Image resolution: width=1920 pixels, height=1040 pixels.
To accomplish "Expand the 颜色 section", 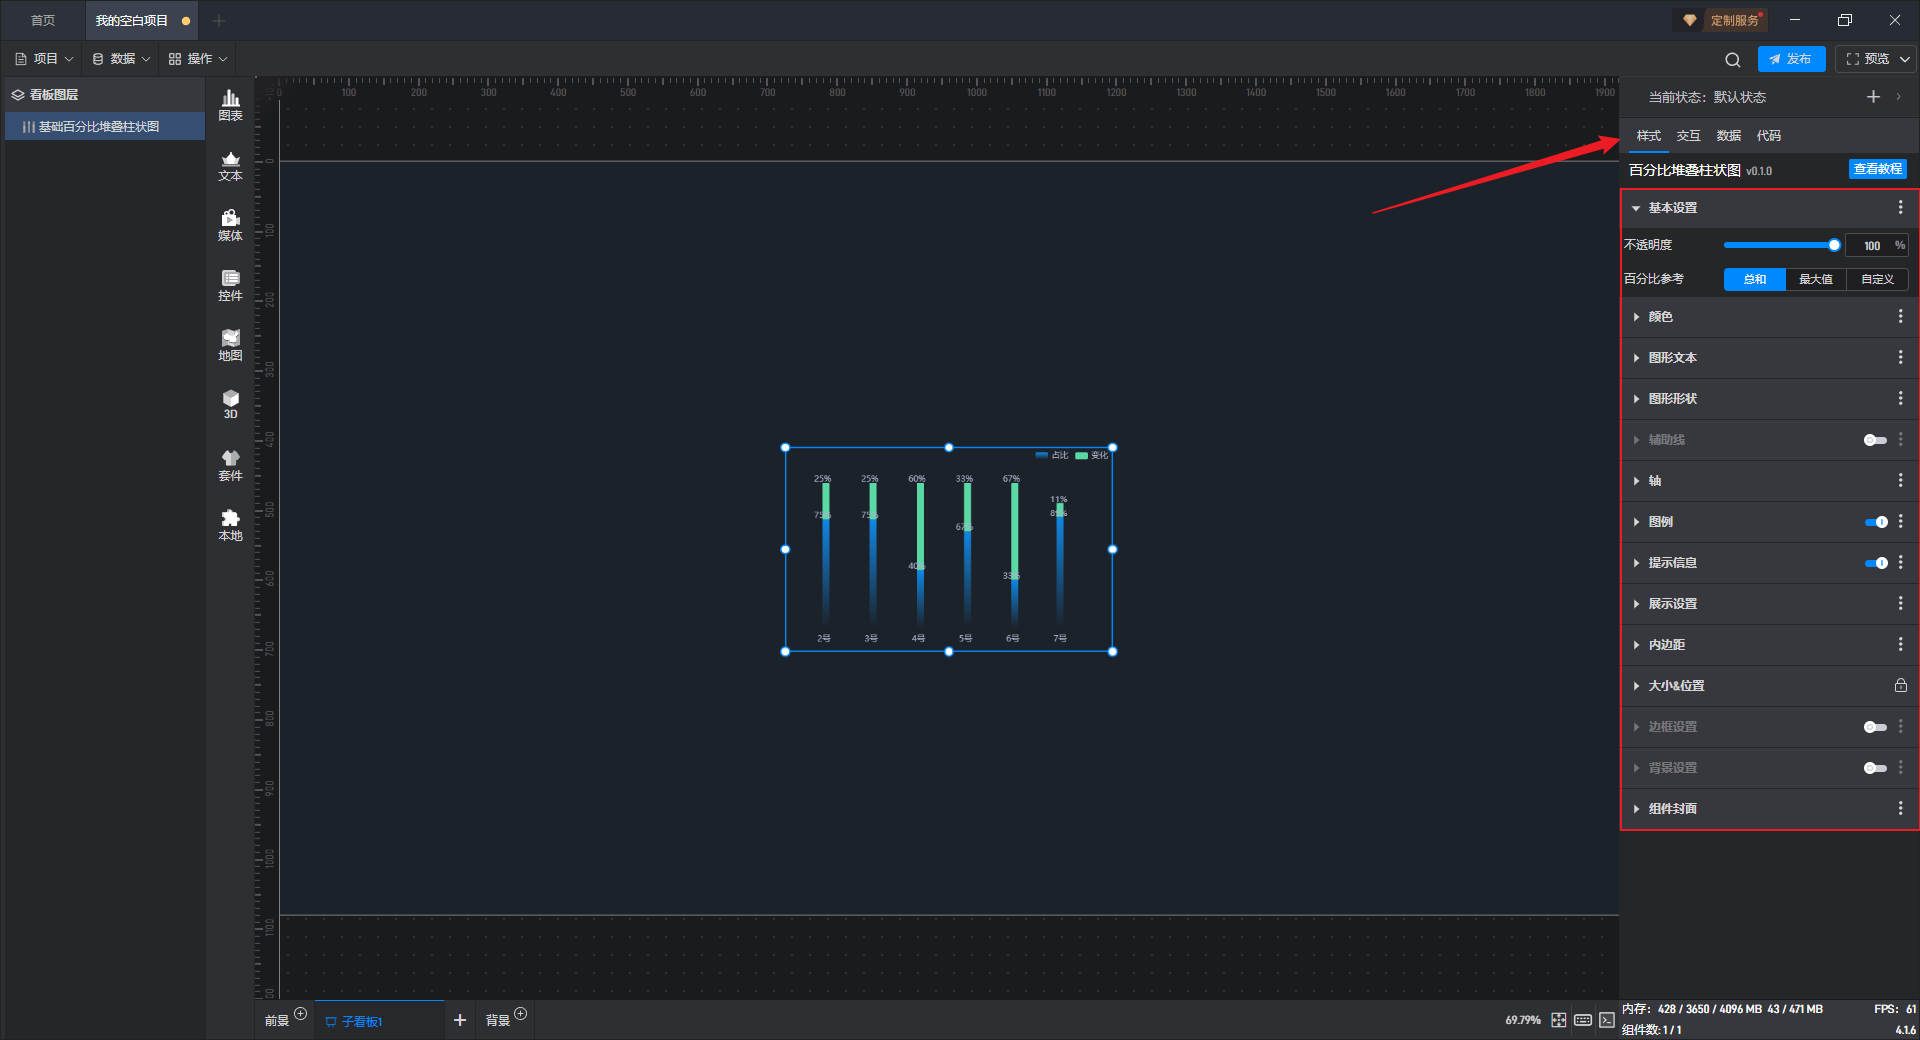I will tap(1636, 317).
